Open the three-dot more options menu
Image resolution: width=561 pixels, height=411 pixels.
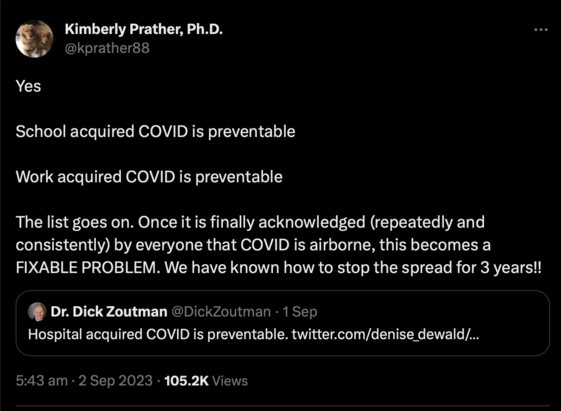[541, 30]
